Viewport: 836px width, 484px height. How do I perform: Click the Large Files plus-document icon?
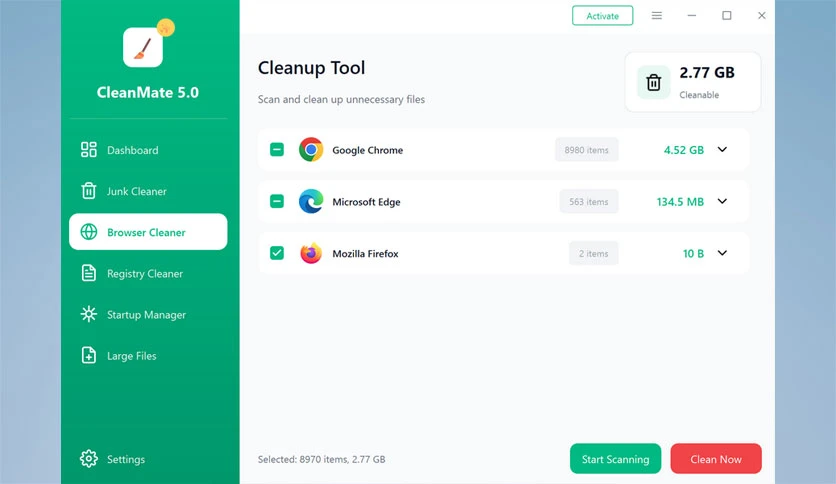click(89, 355)
